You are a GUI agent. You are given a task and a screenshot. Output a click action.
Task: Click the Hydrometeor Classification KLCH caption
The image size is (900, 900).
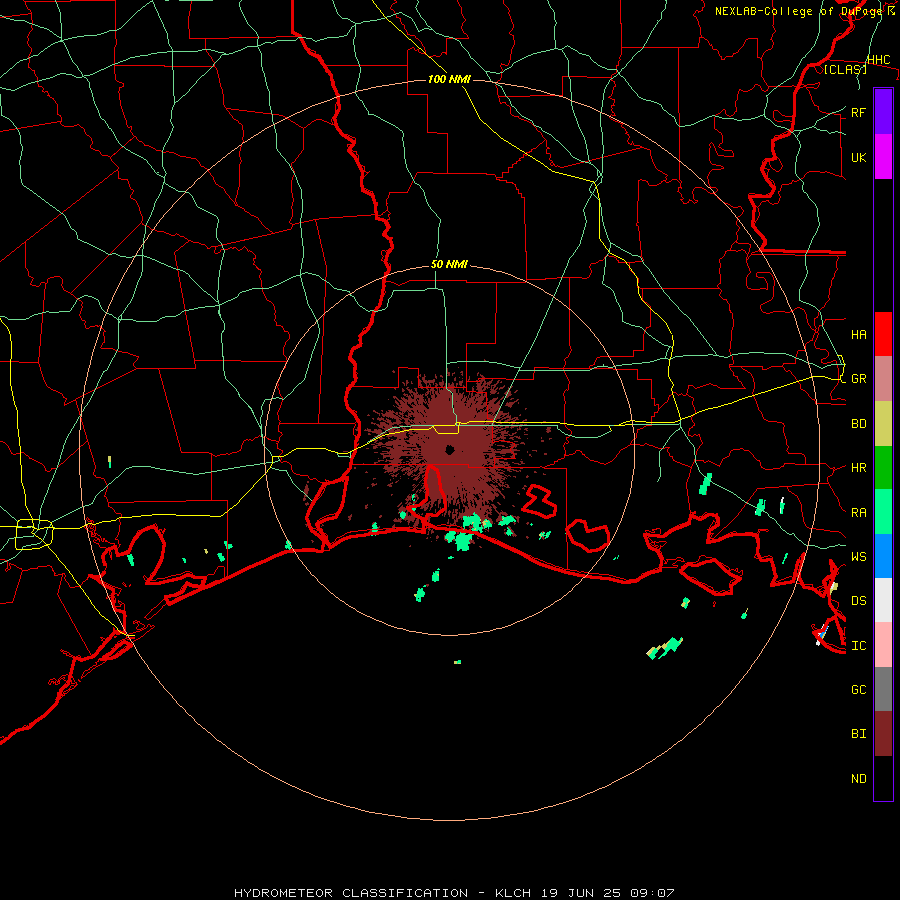[x=454, y=893]
